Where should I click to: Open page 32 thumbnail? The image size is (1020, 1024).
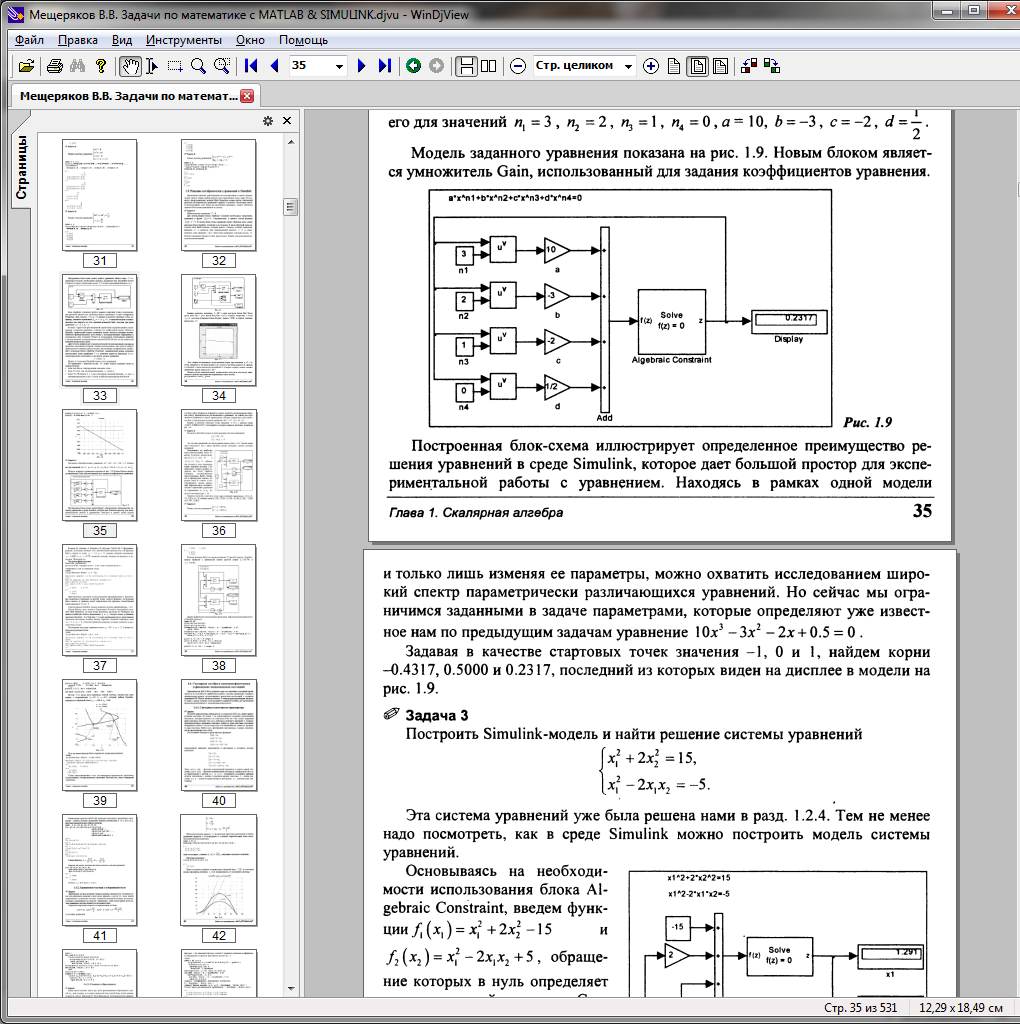coord(219,195)
